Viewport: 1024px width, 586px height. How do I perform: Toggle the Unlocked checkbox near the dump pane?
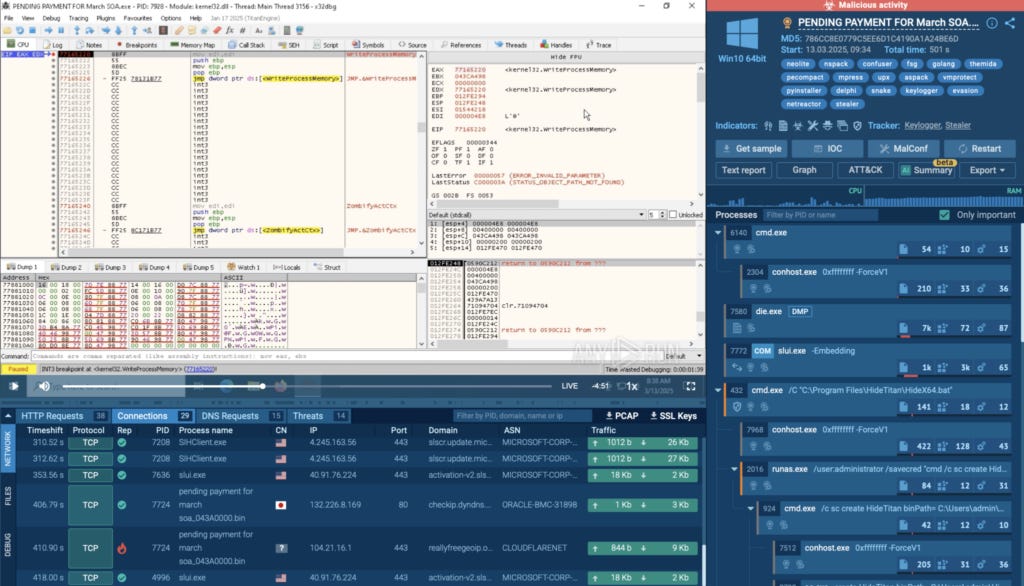[x=673, y=214]
